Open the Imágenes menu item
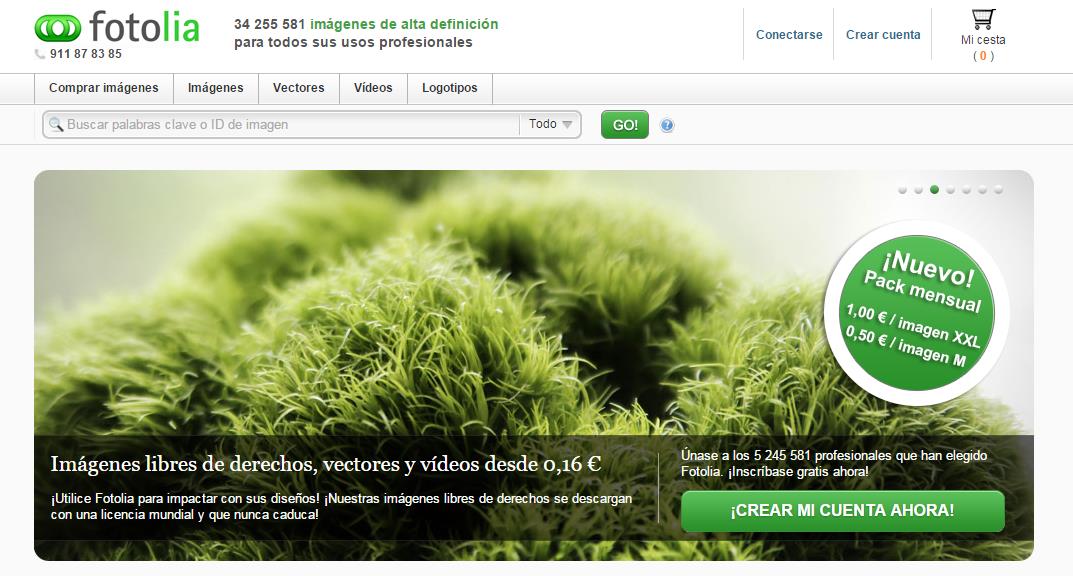The width and height of the screenshot is (1073, 576). click(x=216, y=88)
